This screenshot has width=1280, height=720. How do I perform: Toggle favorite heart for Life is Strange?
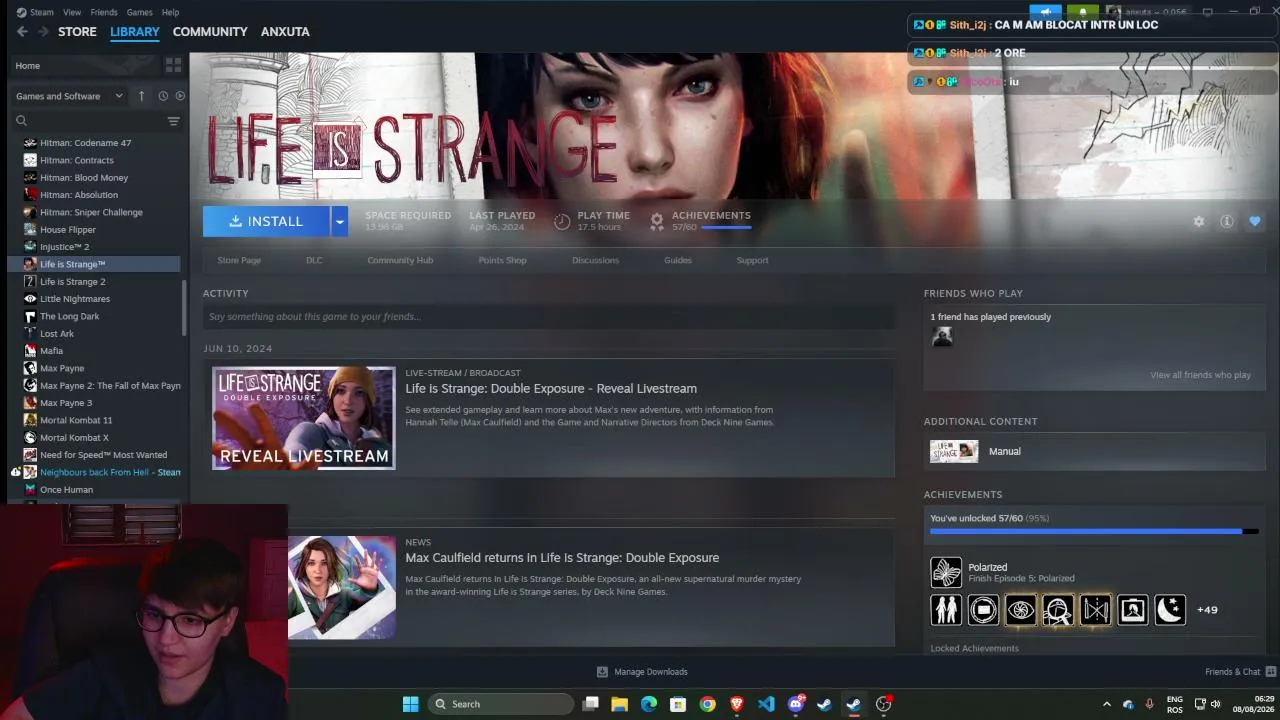pos(1255,221)
